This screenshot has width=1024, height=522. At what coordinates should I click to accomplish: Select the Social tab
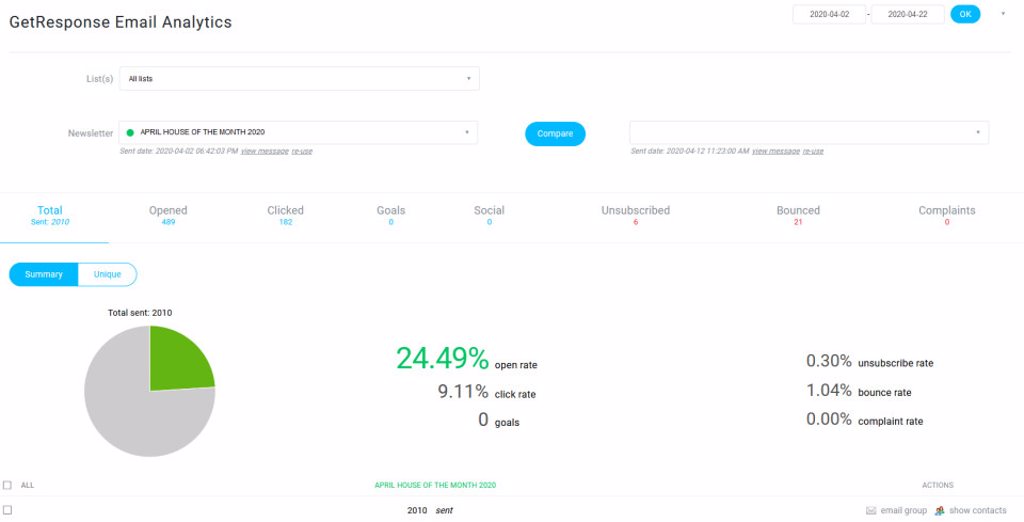489,216
